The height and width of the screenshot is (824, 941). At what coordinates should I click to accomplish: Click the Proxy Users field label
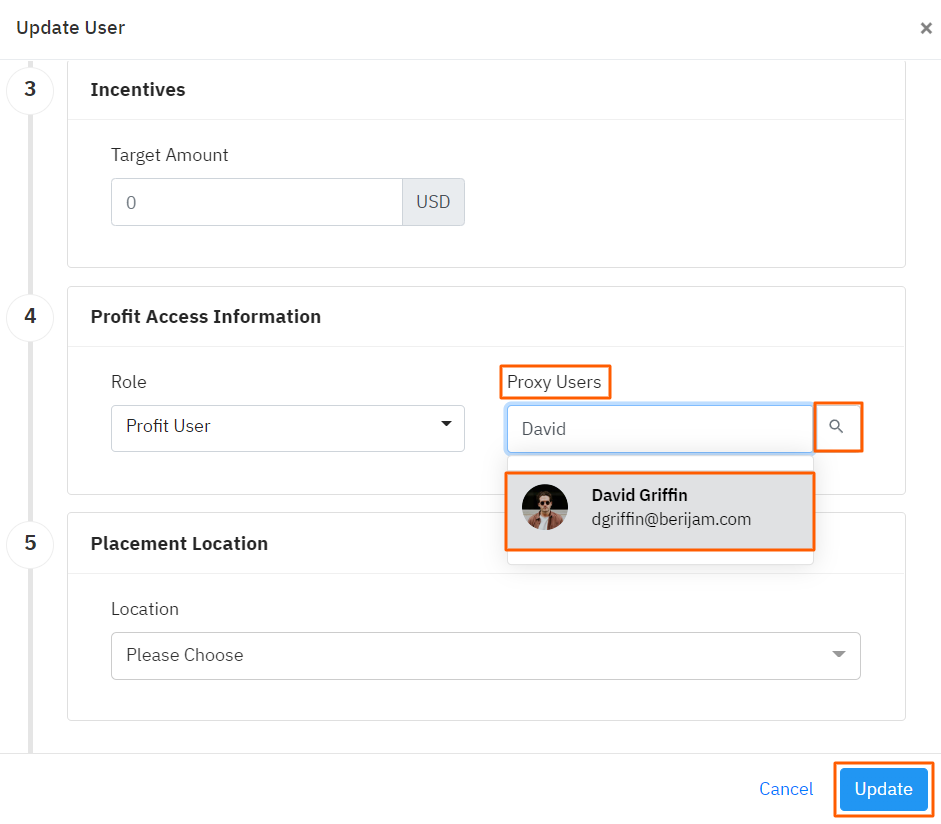pyautogui.click(x=554, y=382)
